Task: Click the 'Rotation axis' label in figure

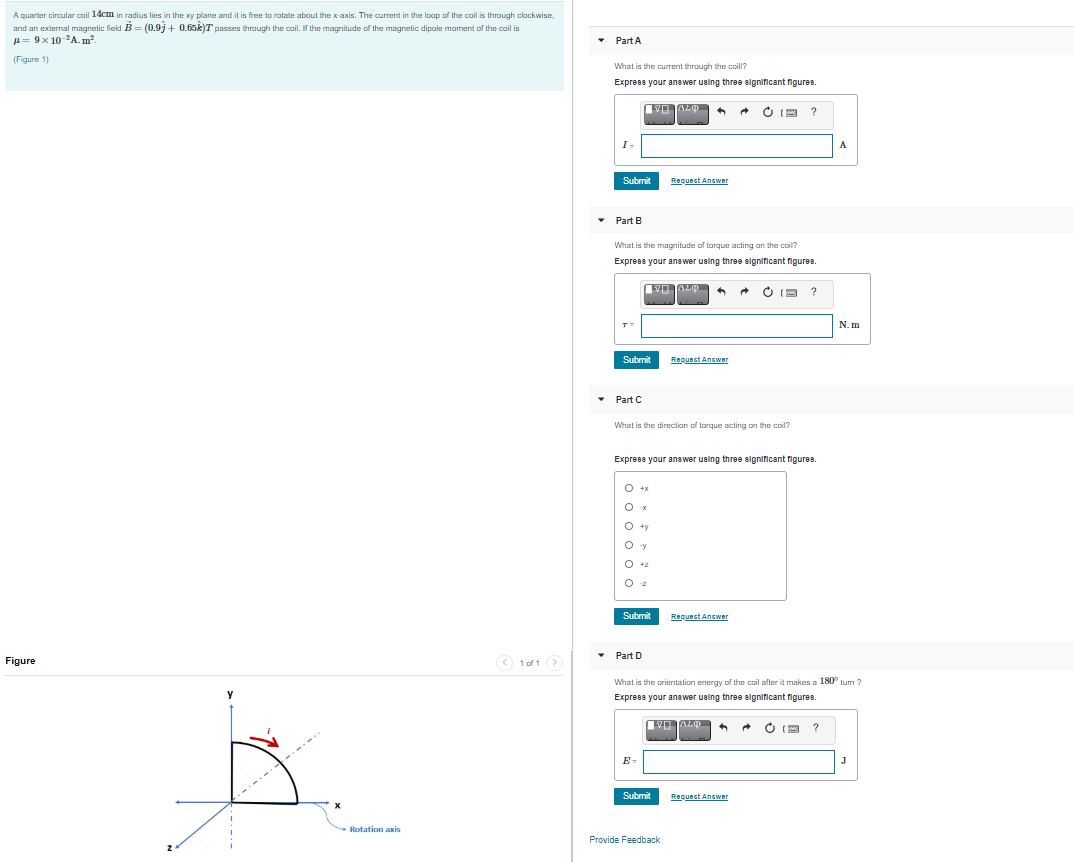Action: coord(375,830)
